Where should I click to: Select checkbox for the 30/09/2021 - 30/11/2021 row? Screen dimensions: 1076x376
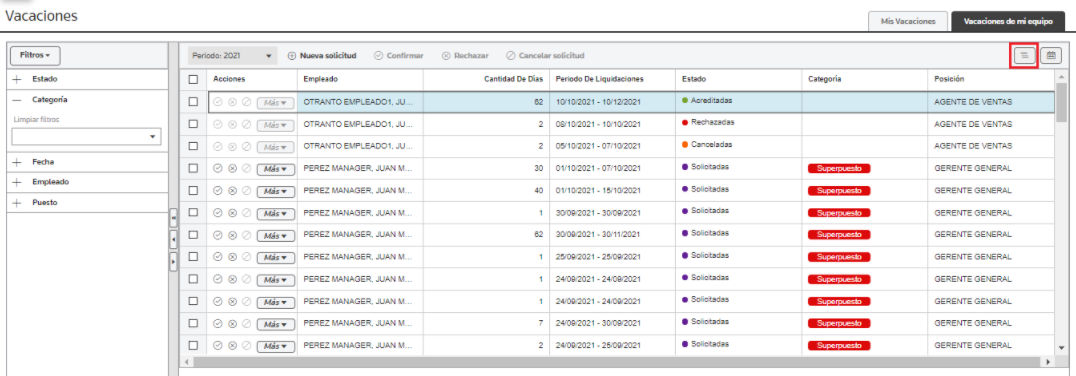(x=194, y=235)
